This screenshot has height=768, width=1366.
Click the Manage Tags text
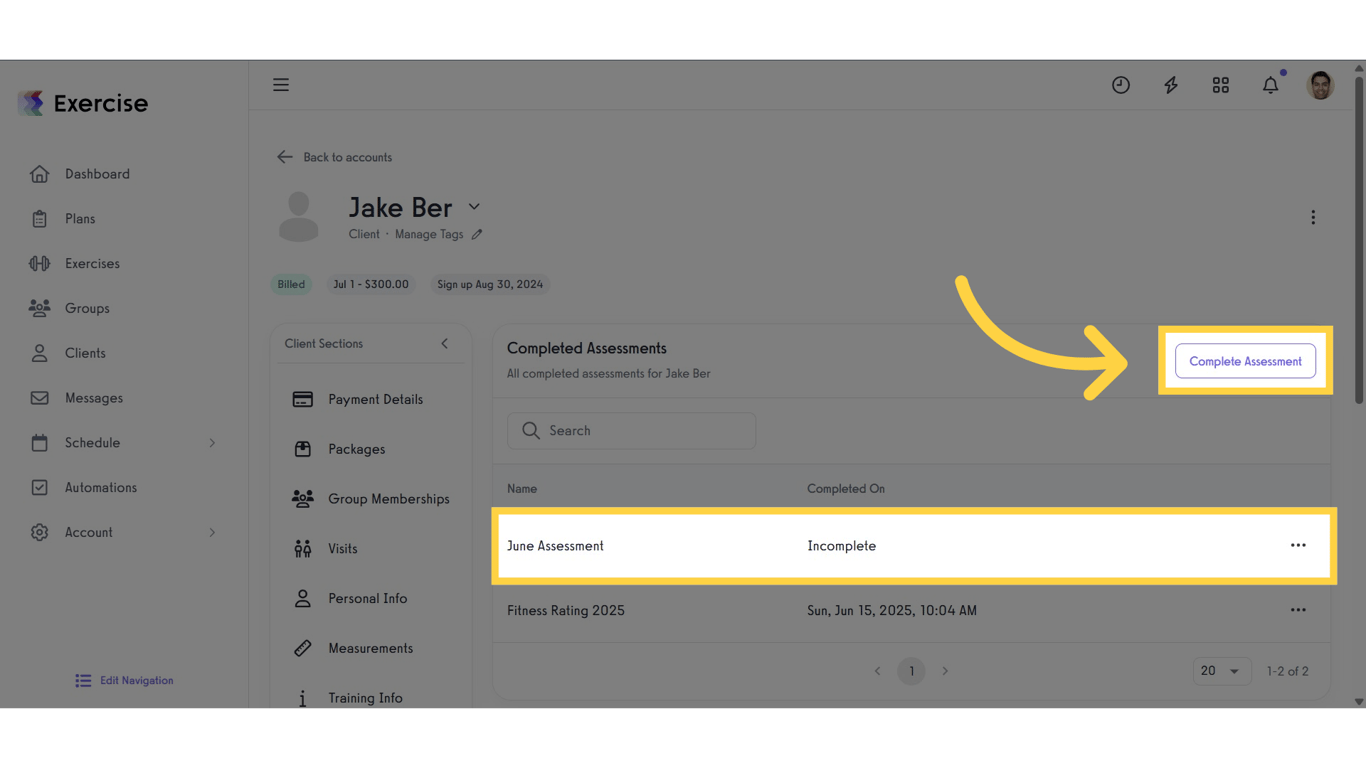pyautogui.click(x=429, y=235)
